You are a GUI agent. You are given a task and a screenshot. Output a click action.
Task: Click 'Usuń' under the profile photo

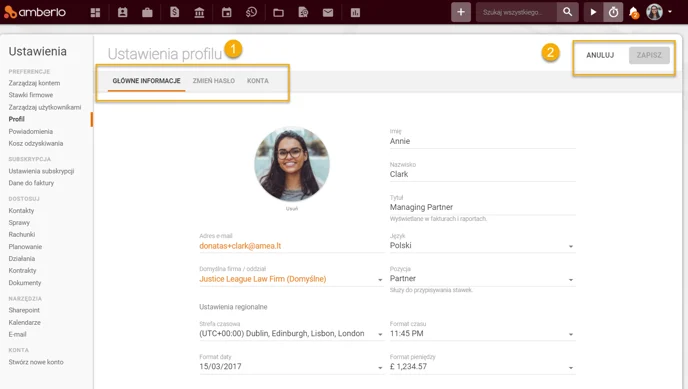point(292,209)
